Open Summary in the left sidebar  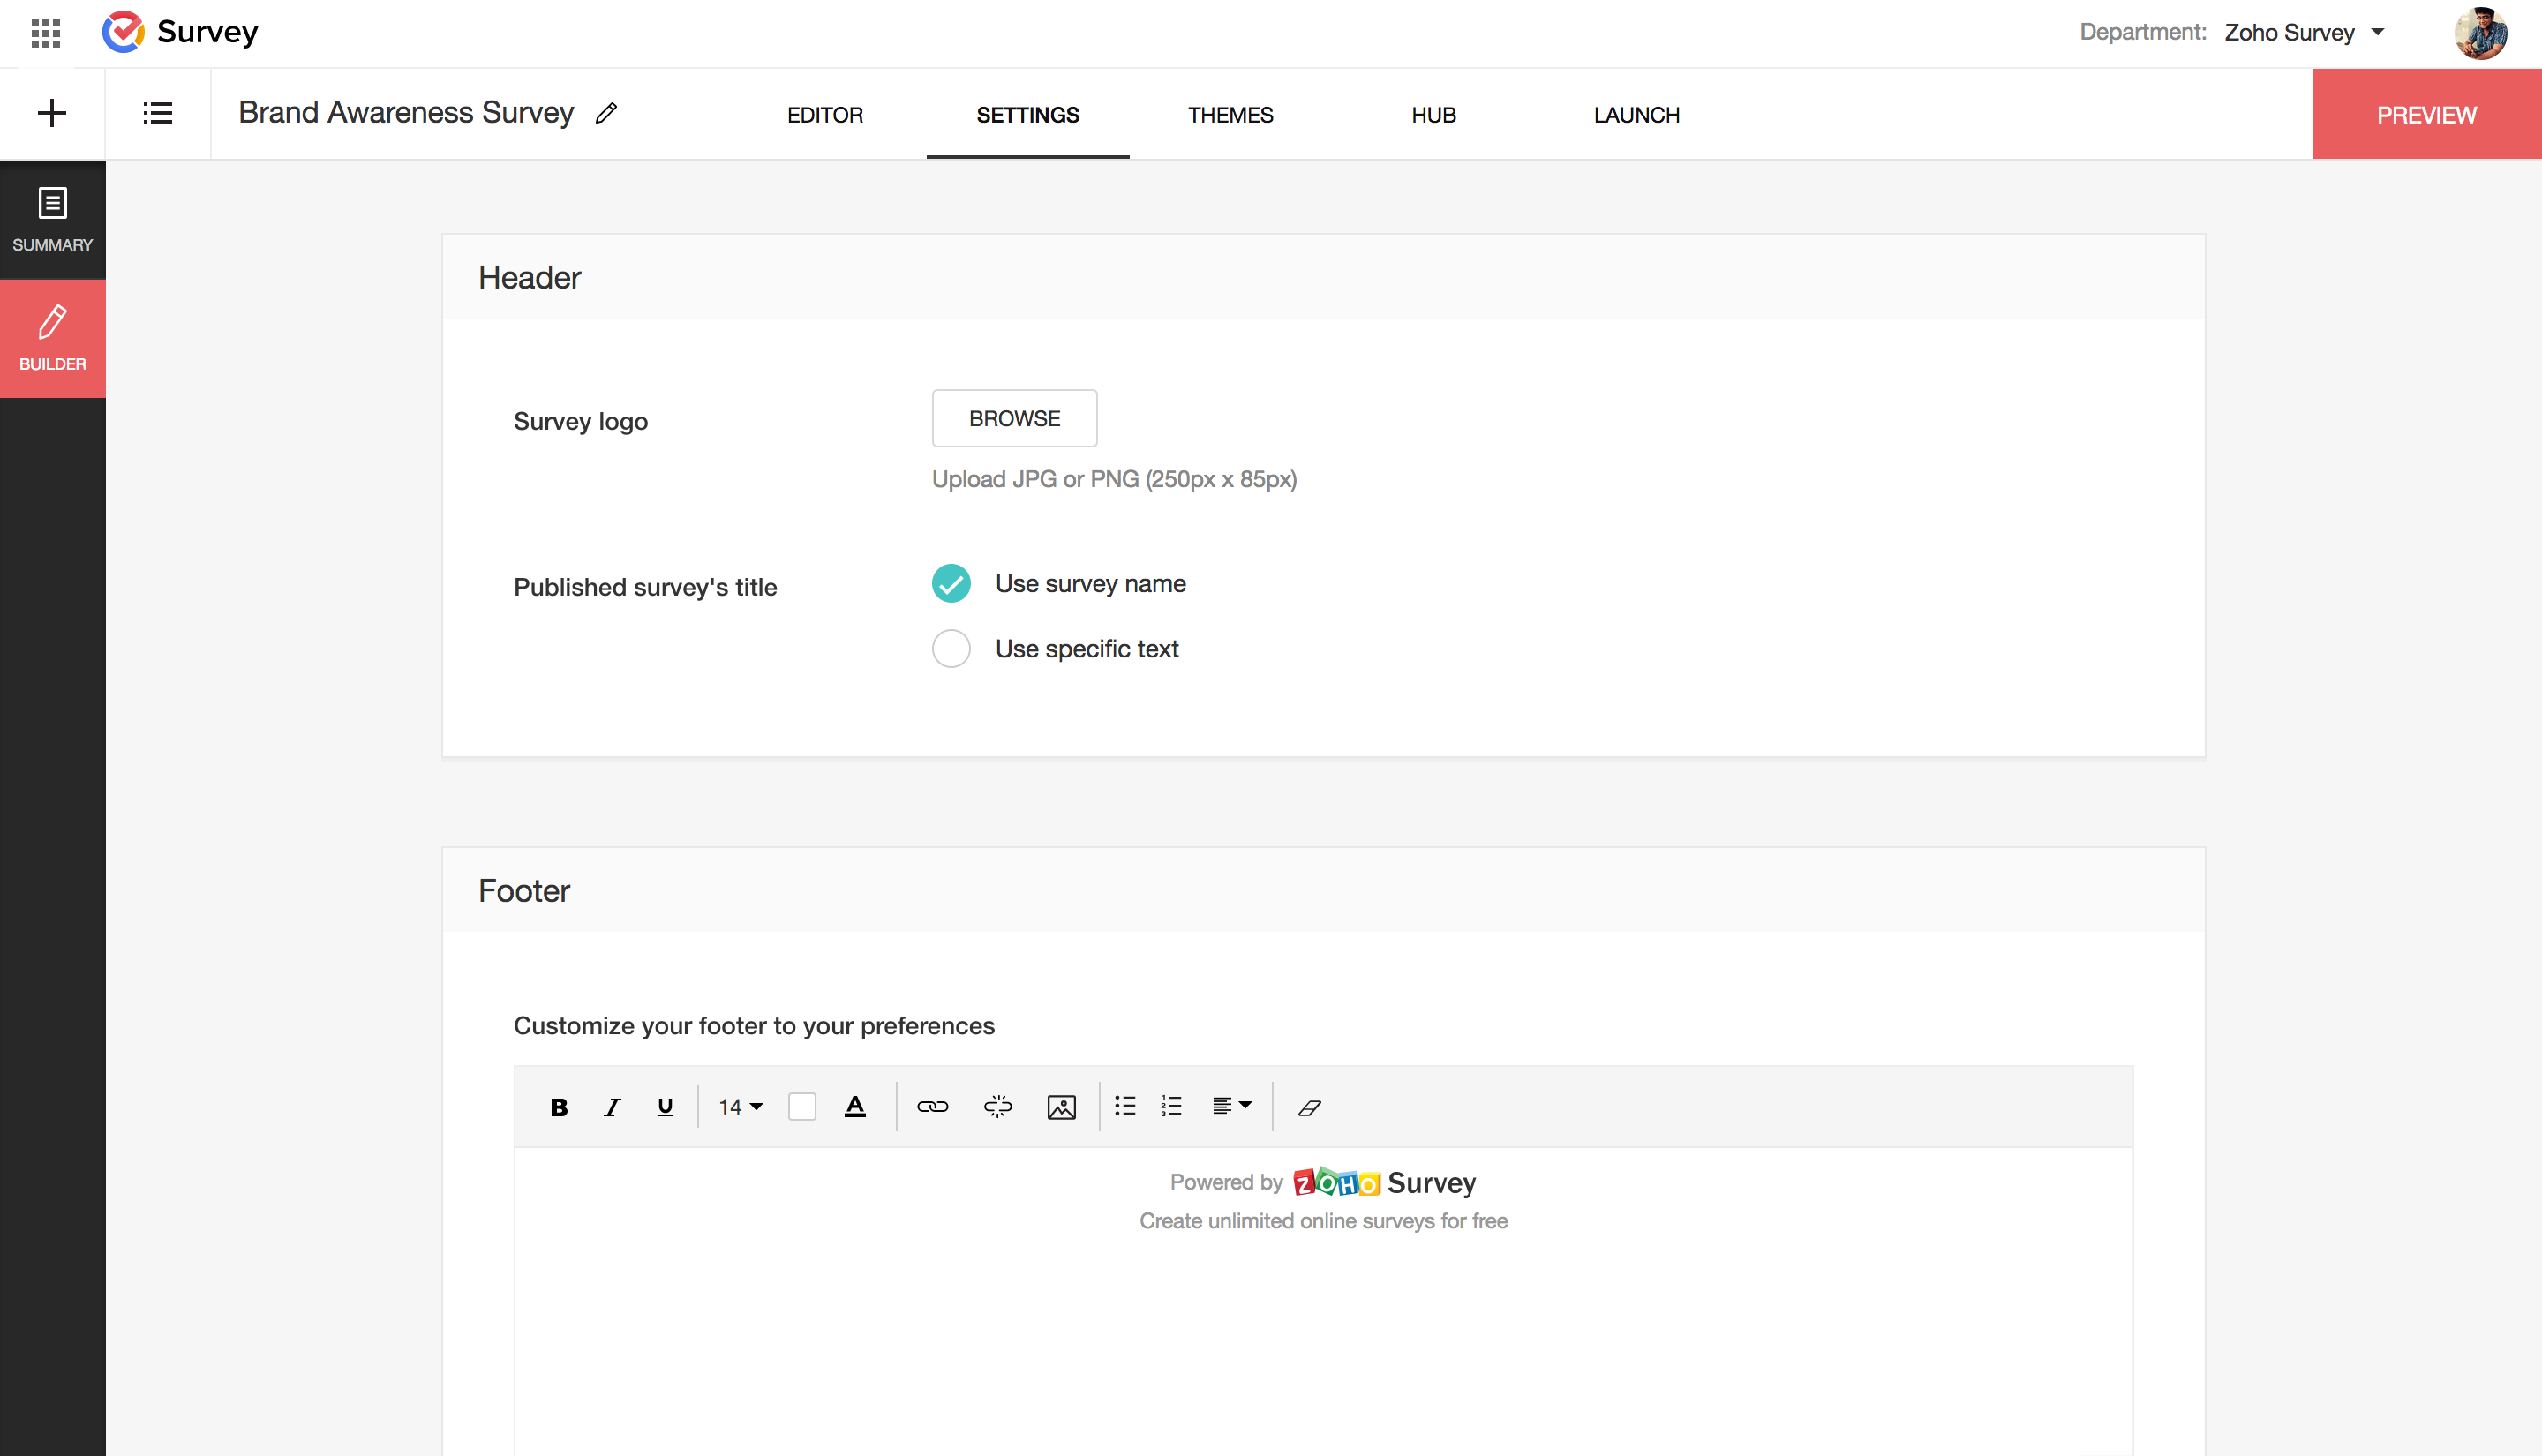53,220
